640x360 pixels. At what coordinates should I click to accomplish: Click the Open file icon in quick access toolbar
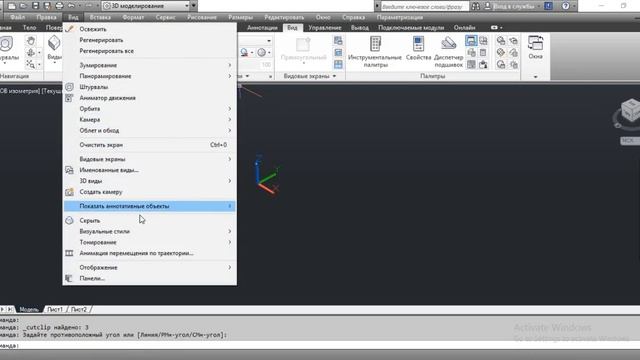(x=24, y=6)
